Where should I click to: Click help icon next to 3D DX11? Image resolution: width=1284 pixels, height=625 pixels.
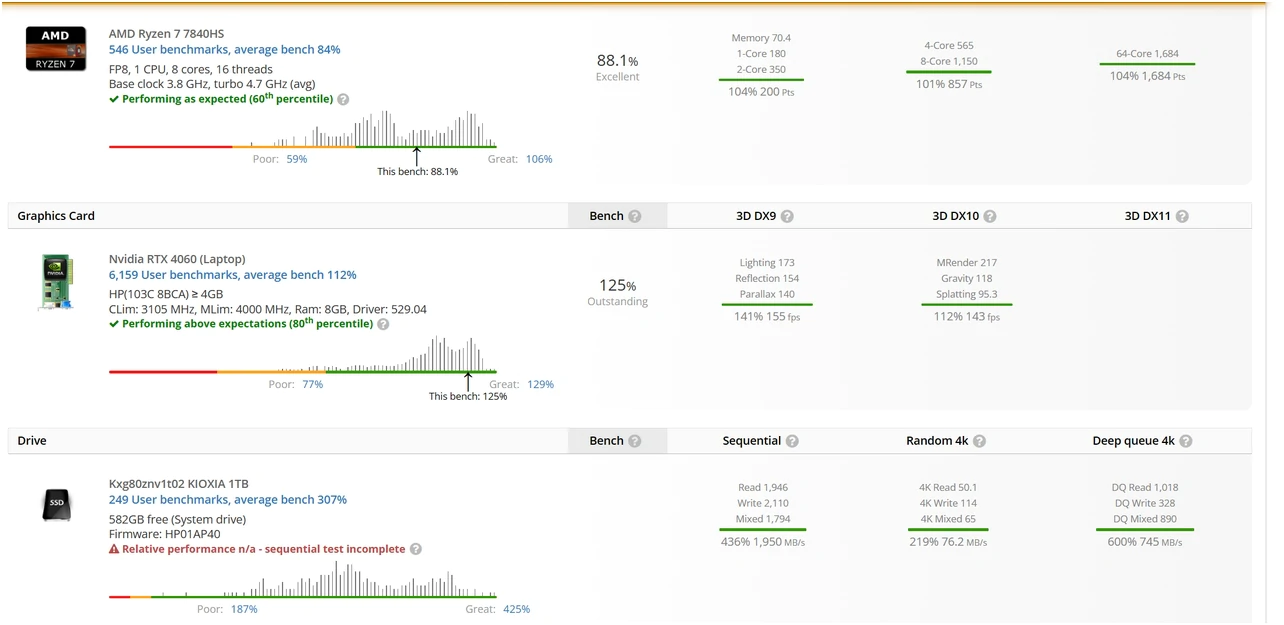[1181, 217]
